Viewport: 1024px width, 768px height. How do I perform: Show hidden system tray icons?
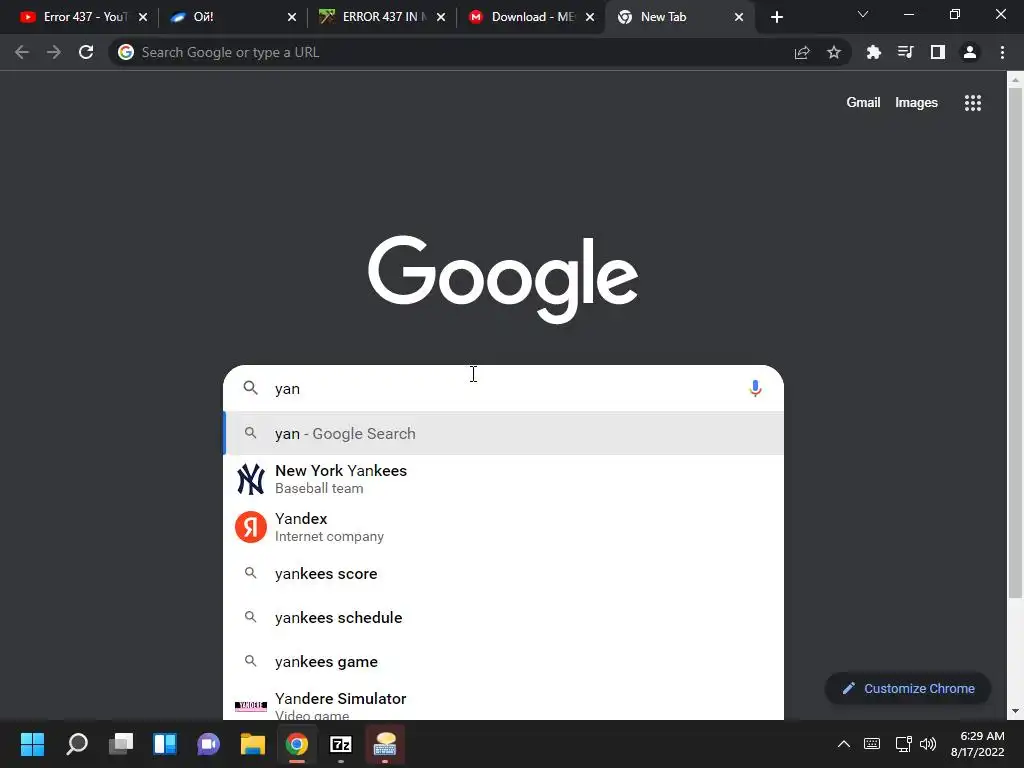(844, 744)
